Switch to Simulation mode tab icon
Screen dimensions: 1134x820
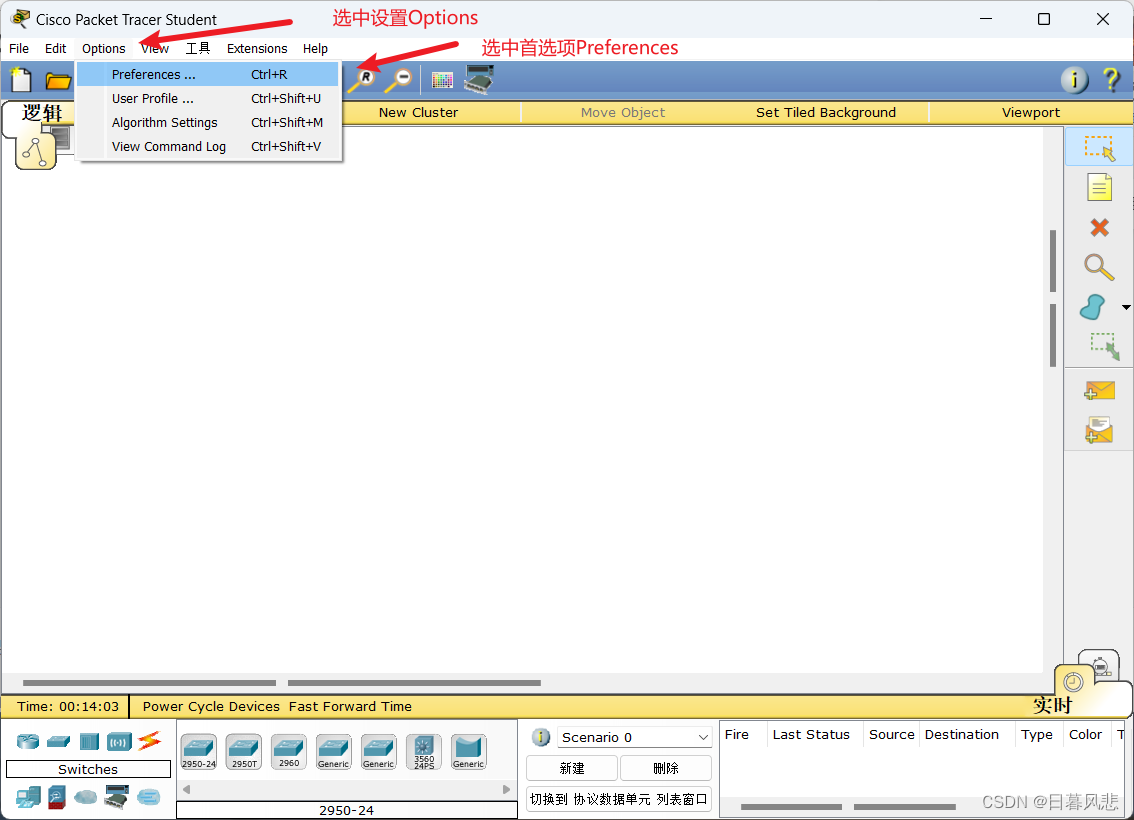[1099, 663]
